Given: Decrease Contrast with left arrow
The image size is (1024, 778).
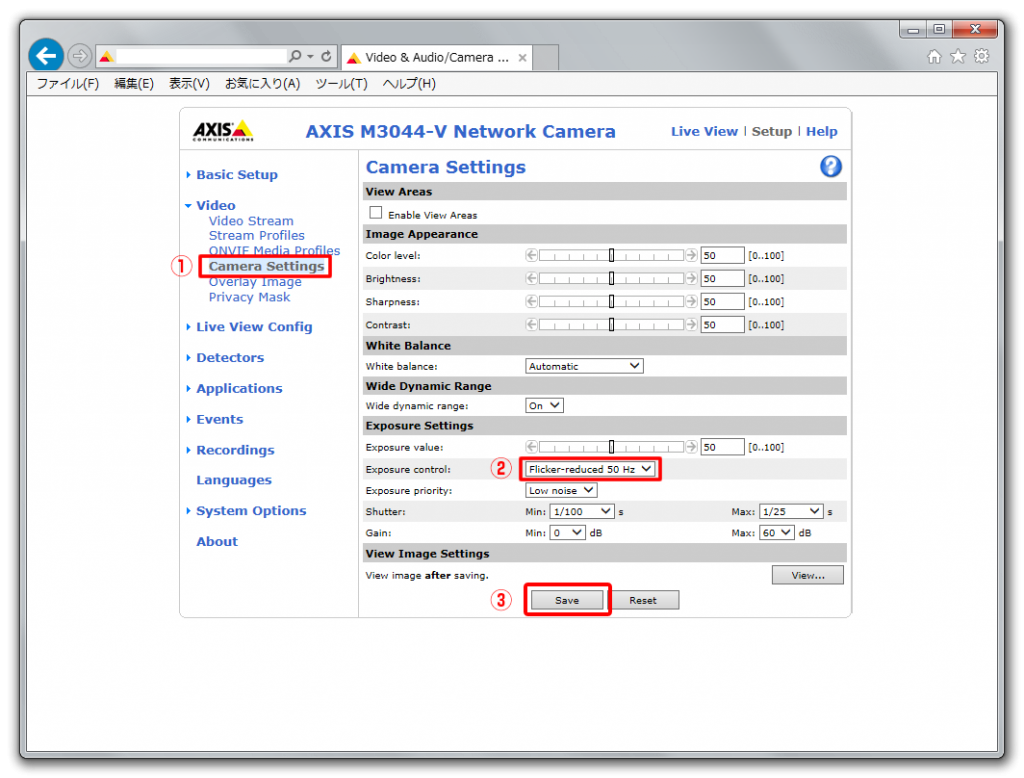Looking at the screenshot, I should click(531, 324).
